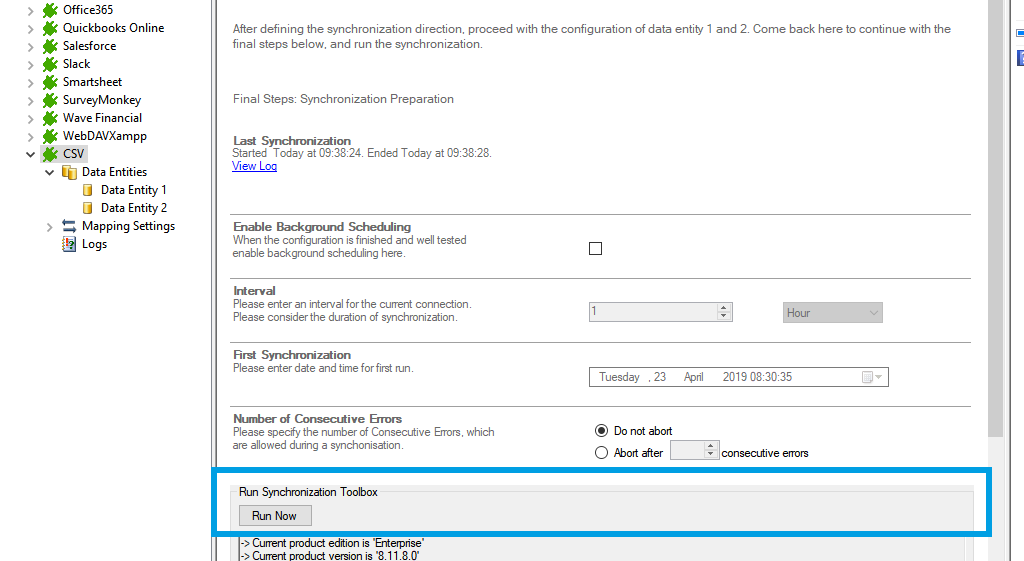This screenshot has height=561, width=1024.
Task: Enable the Background Scheduling checkbox
Action: tap(596, 249)
